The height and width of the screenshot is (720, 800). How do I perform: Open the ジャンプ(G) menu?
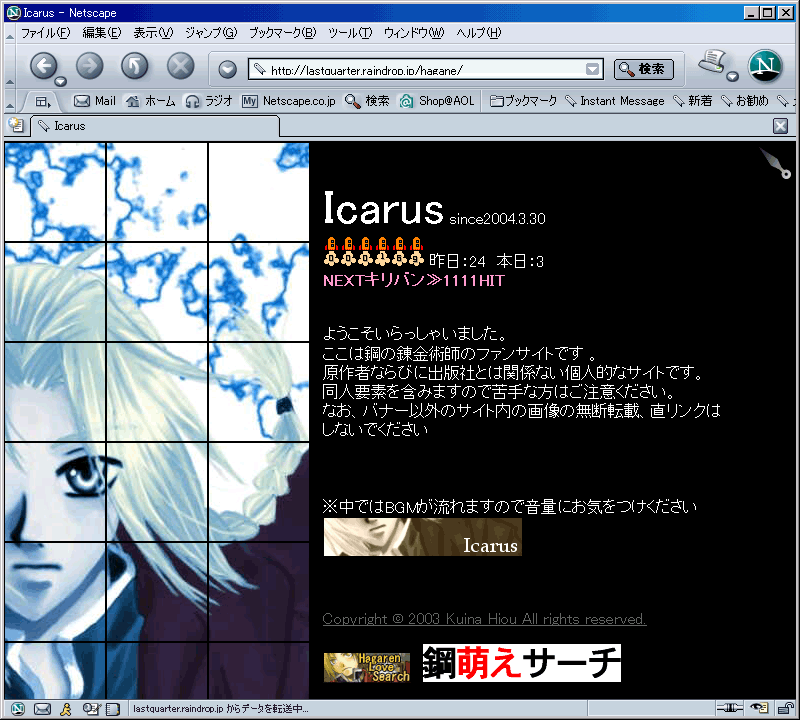pyautogui.click(x=211, y=33)
